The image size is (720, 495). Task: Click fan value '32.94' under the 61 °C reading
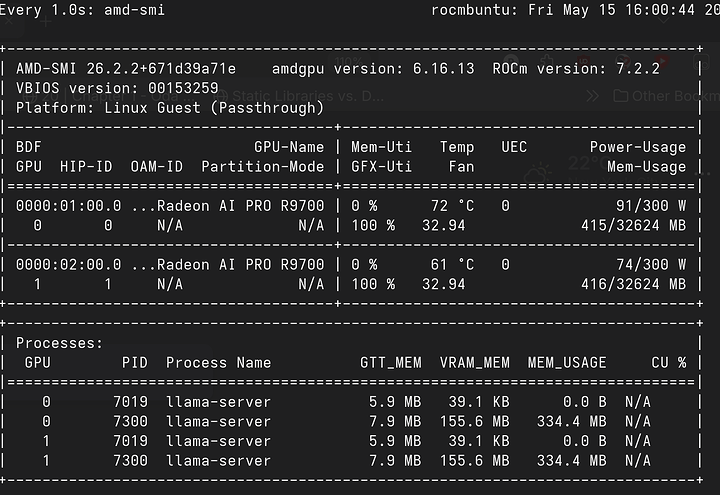click(x=443, y=284)
